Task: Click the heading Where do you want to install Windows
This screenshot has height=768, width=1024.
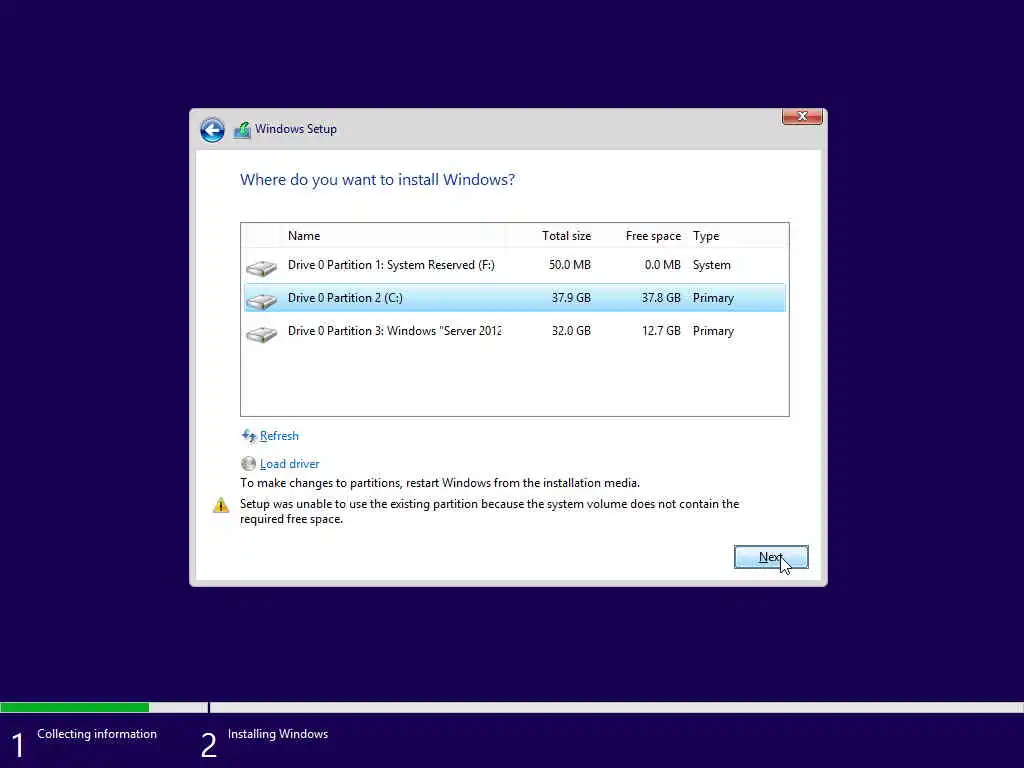Action: point(377,180)
